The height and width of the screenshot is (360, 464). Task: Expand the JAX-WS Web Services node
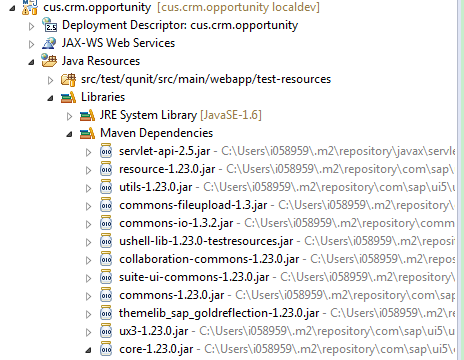[31, 44]
